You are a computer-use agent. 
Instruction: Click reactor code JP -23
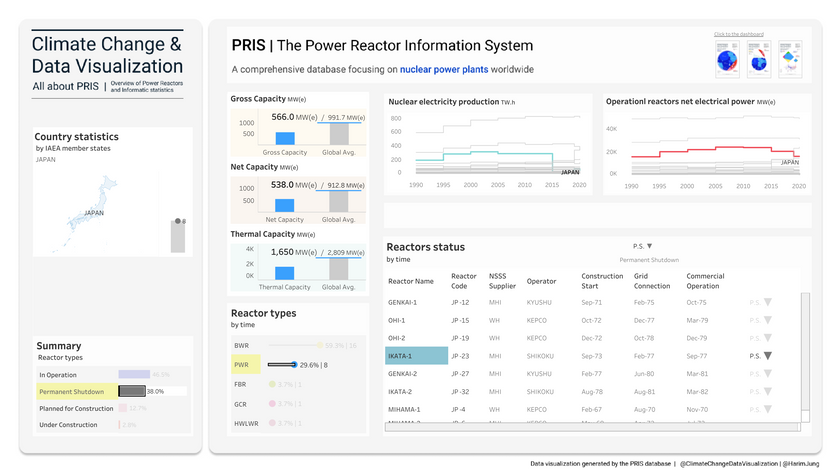pyautogui.click(x=460, y=356)
